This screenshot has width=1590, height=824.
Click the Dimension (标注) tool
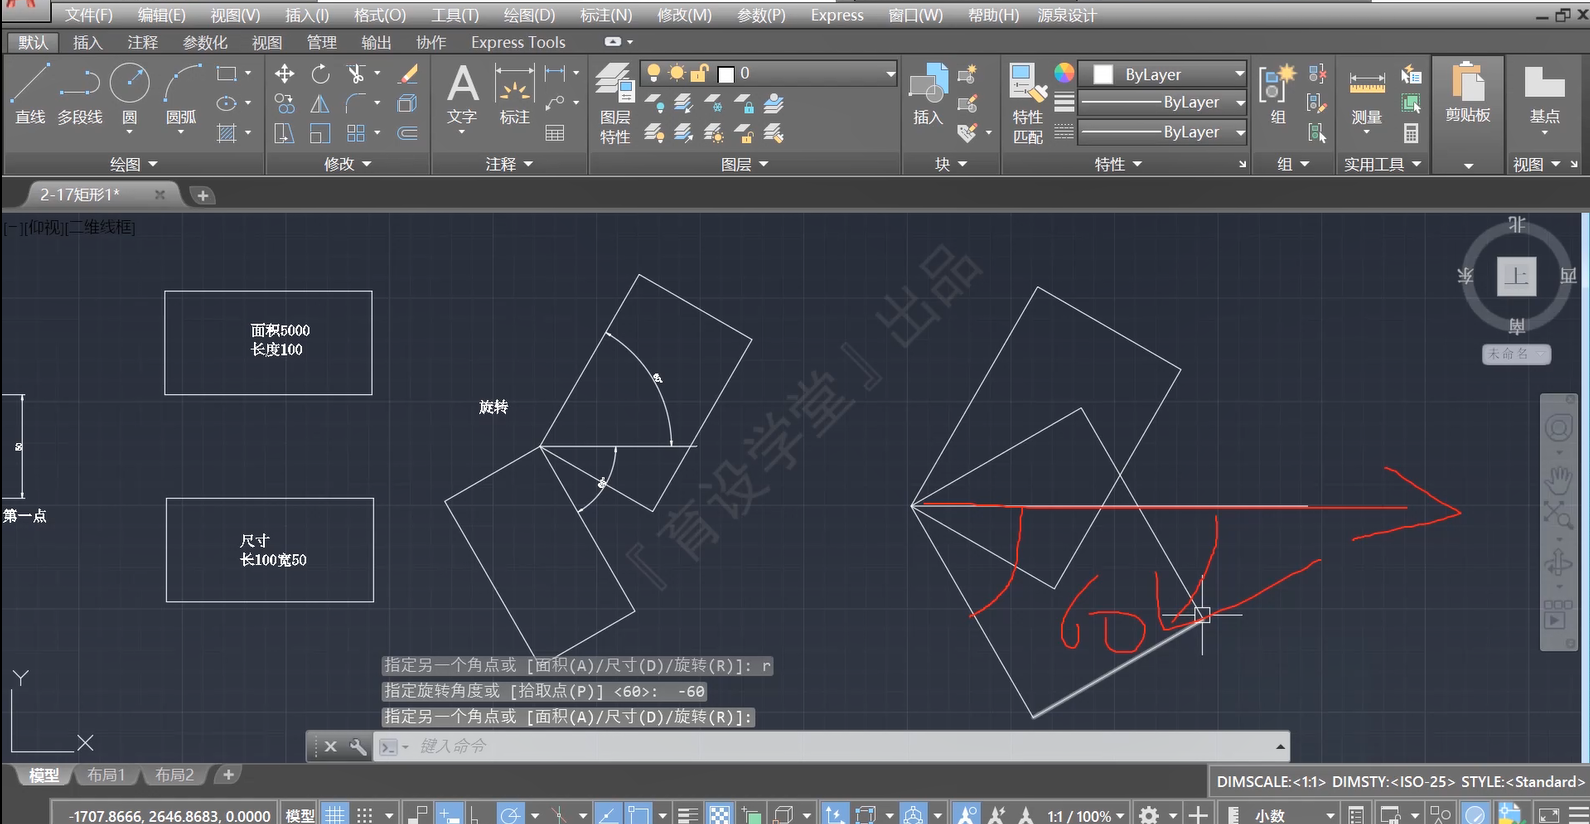[x=514, y=95]
